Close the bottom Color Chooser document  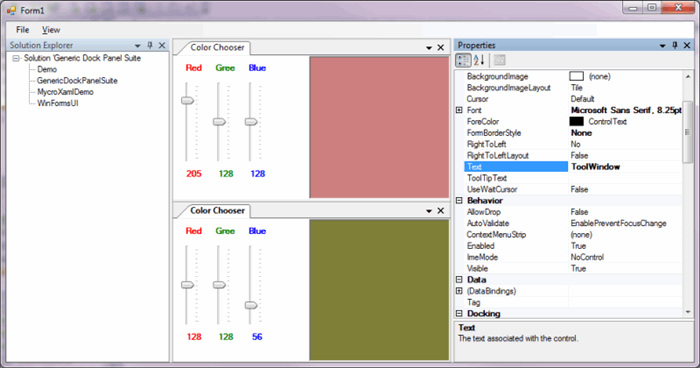[441, 210]
